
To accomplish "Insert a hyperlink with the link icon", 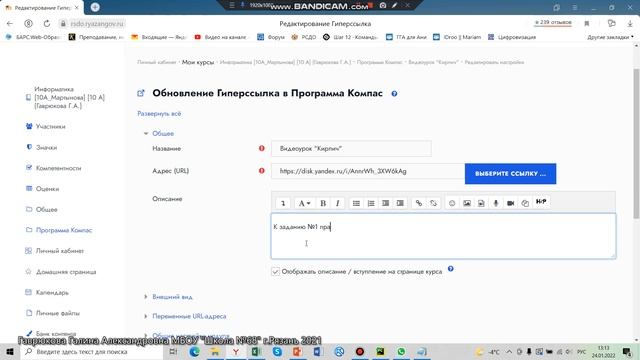I will pos(419,203).
